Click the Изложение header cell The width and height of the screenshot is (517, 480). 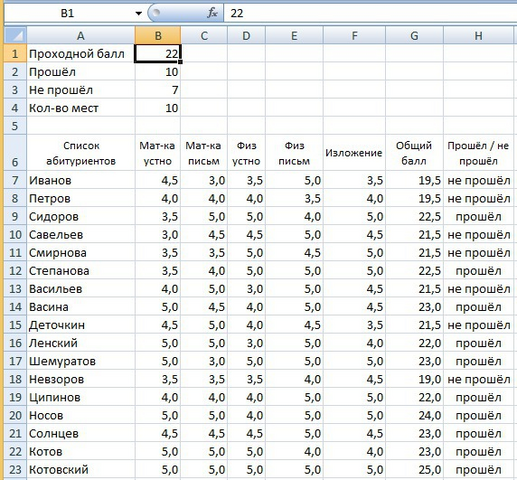354,153
